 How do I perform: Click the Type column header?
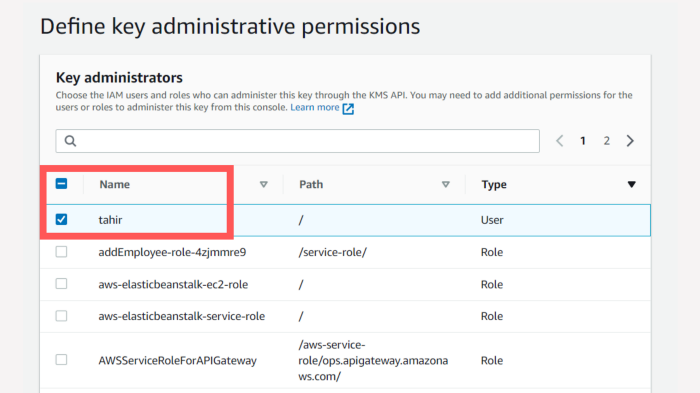pyautogui.click(x=494, y=184)
